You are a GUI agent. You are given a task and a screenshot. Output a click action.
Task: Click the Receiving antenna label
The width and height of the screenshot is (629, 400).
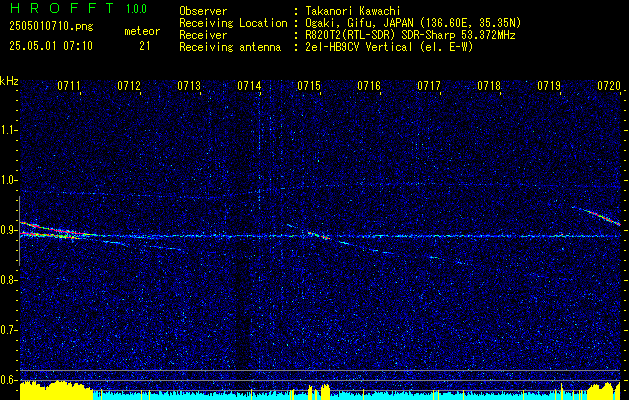[230, 47]
